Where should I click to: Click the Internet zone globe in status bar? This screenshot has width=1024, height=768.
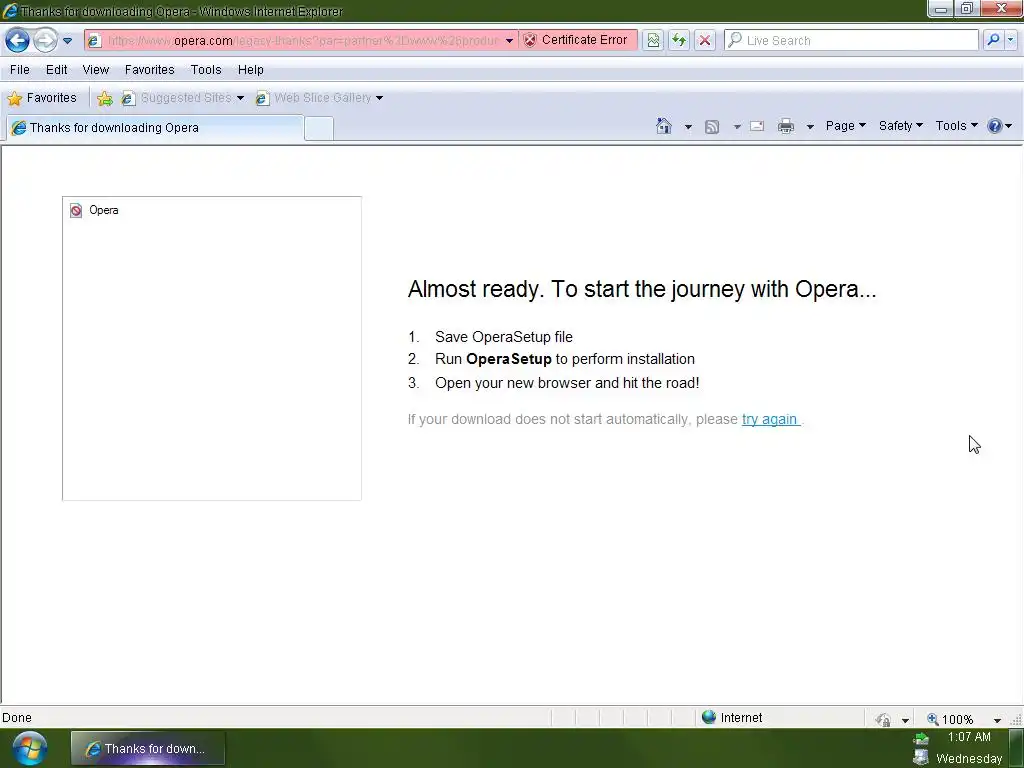coord(709,717)
